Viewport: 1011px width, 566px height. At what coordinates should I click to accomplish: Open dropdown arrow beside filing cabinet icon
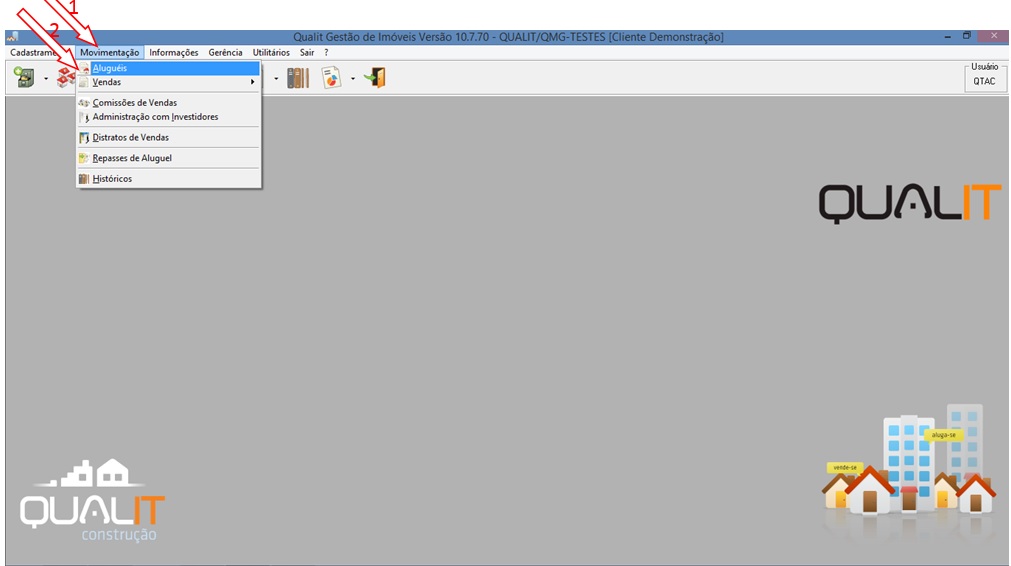coord(46,79)
